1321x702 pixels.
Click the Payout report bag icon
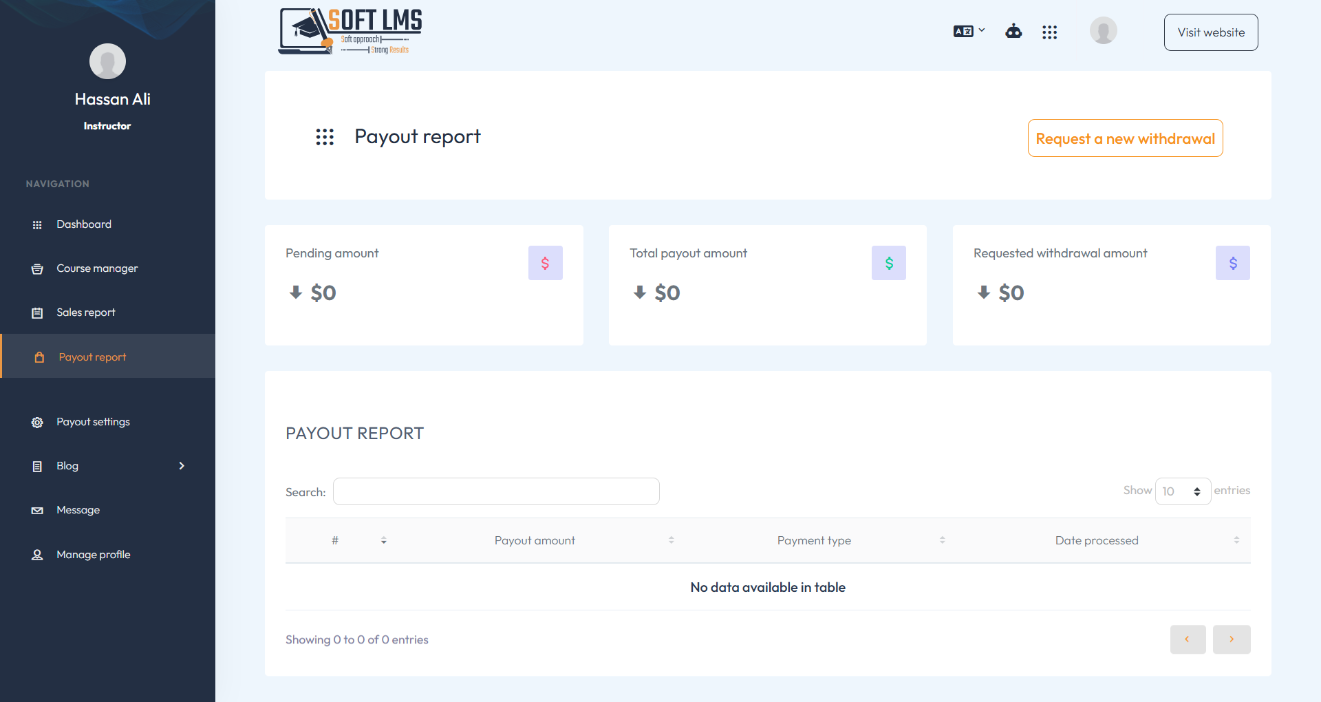click(x=40, y=357)
